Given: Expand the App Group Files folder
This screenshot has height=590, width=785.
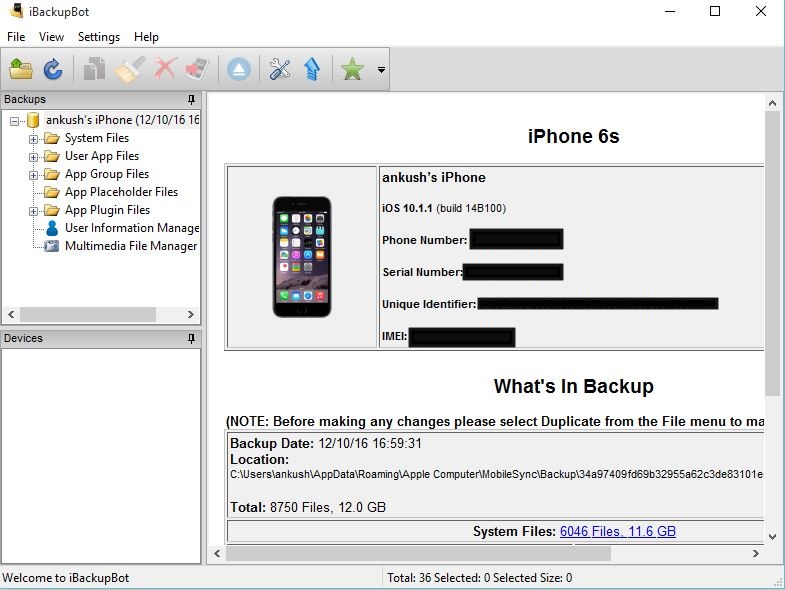Looking at the screenshot, I should [x=33, y=175].
